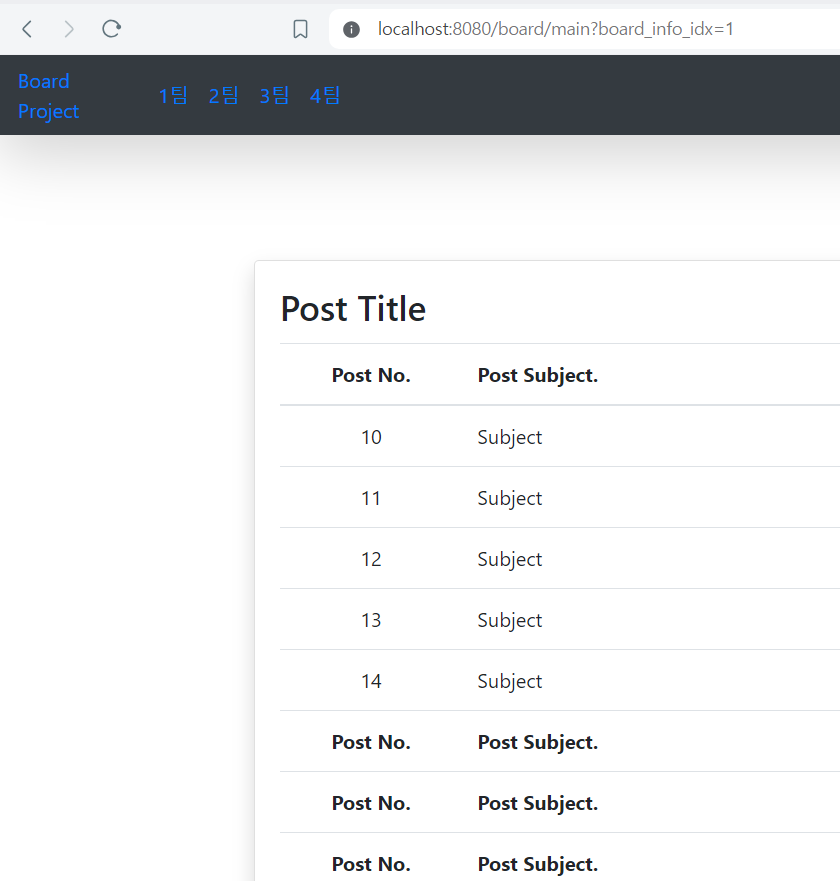840x881 pixels.
Task: Select post number 13 cell
Action: (x=371, y=620)
